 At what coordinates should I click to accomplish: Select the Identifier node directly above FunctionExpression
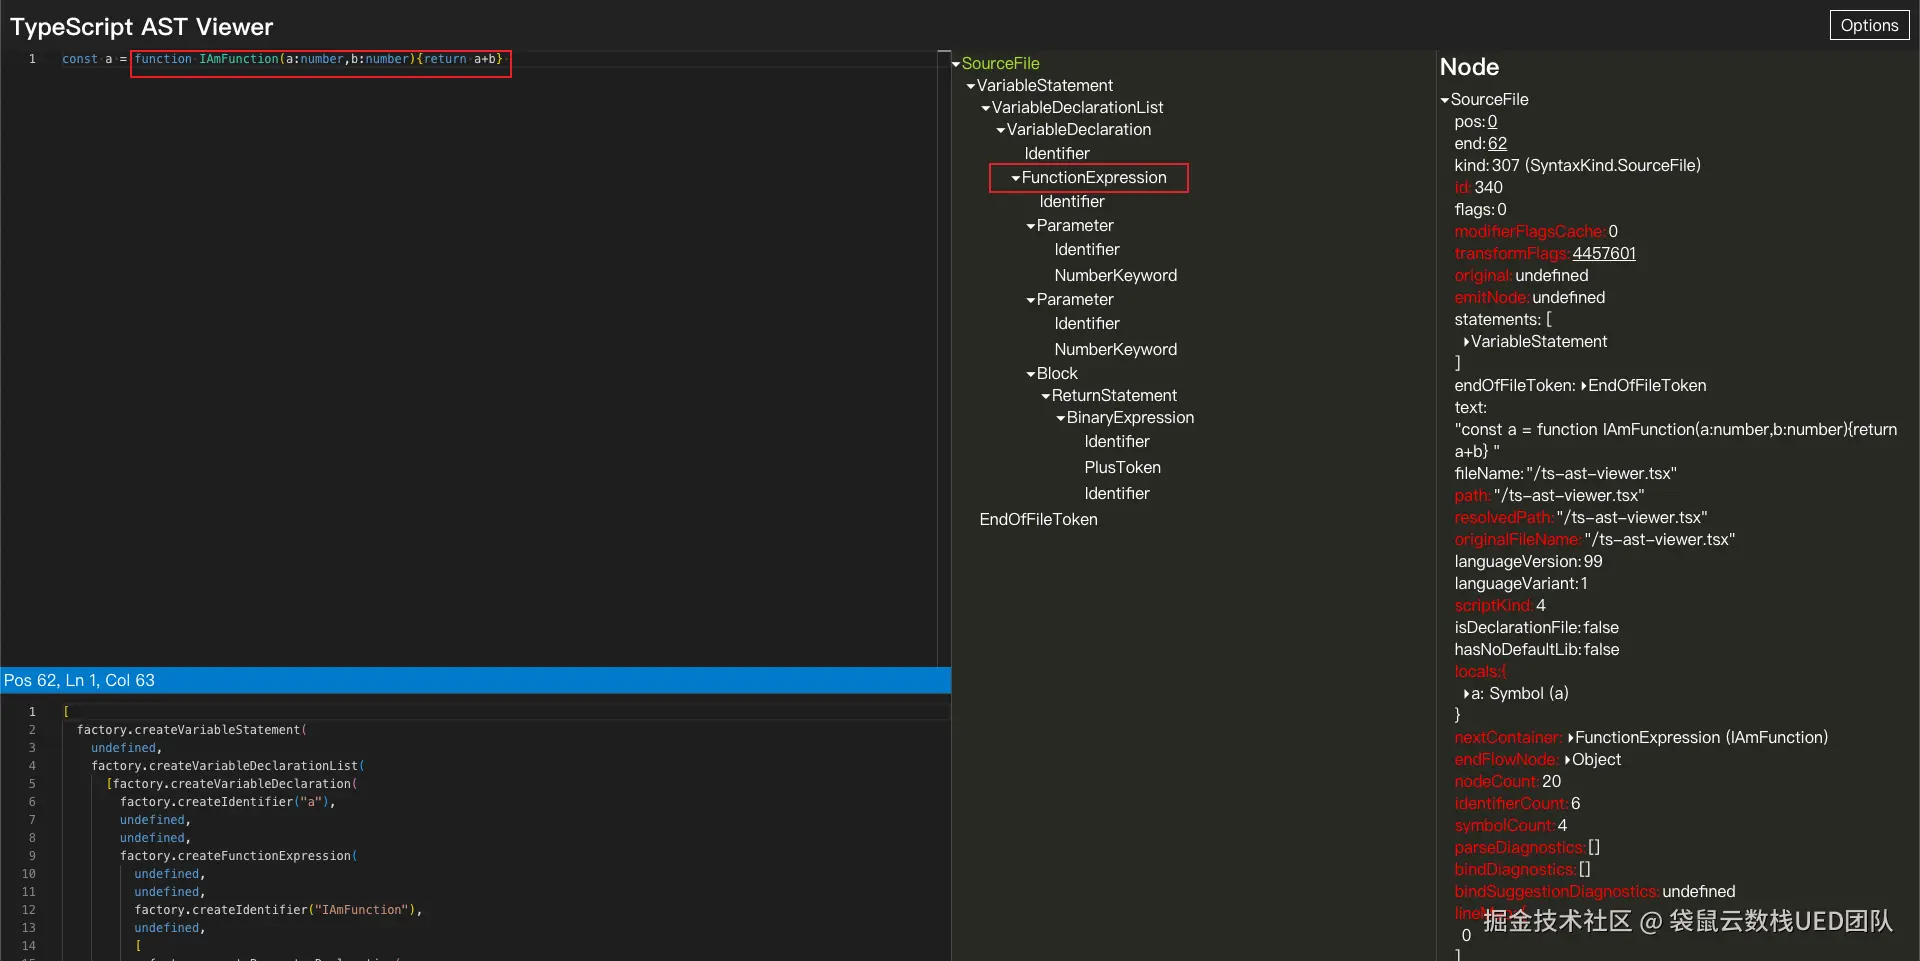(1057, 153)
